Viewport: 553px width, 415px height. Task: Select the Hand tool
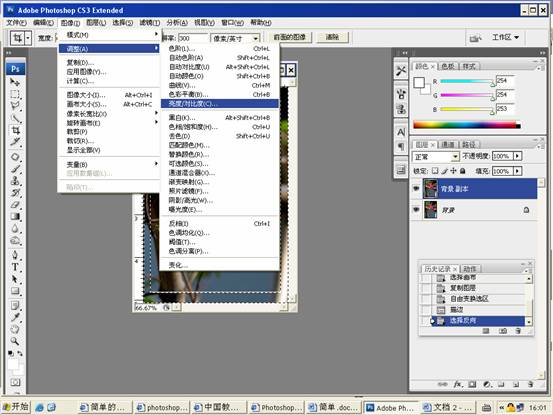click(15, 329)
